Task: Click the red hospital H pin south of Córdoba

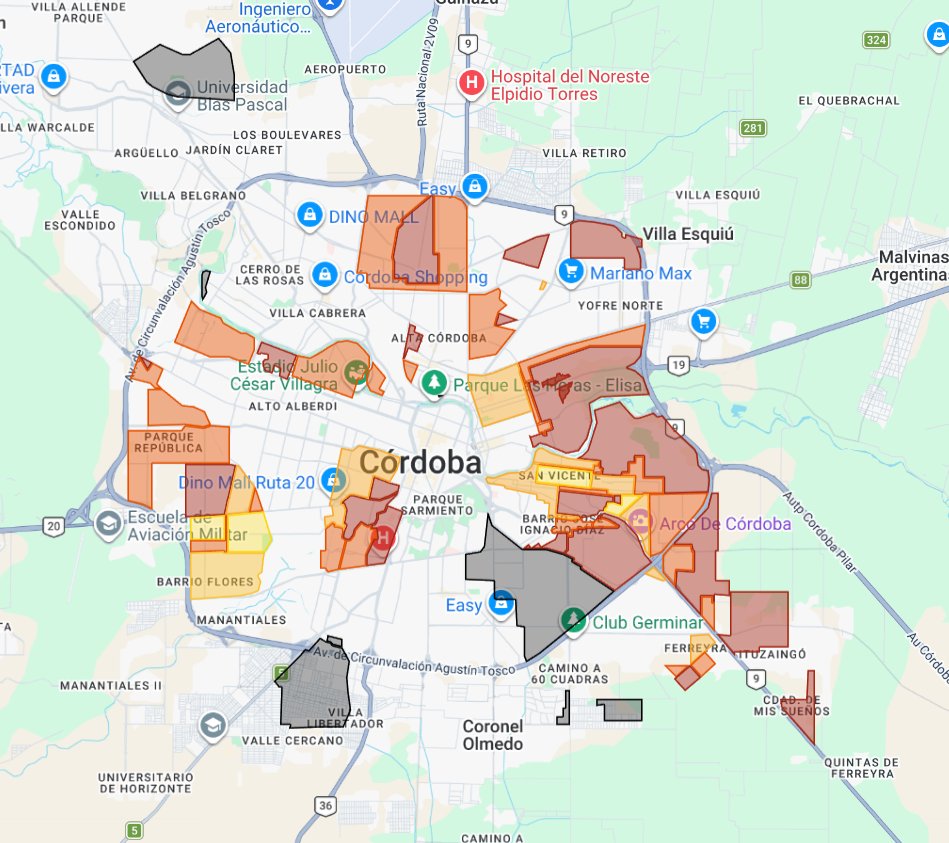Action: pos(382,537)
